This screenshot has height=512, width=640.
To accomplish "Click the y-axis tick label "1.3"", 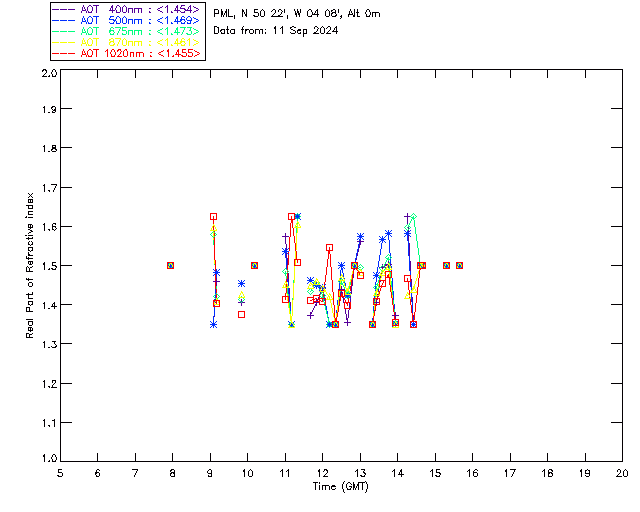I will tap(49, 344).
